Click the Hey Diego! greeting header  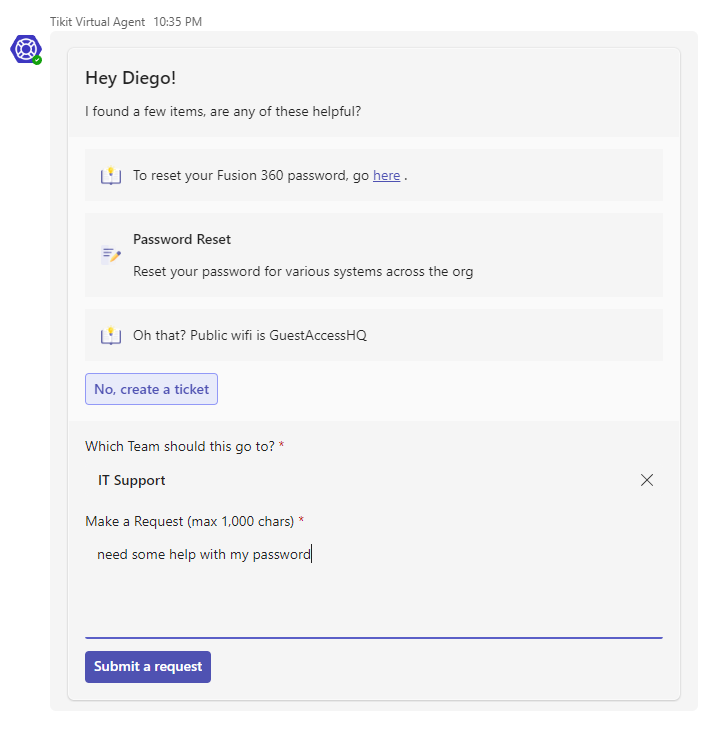(131, 78)
